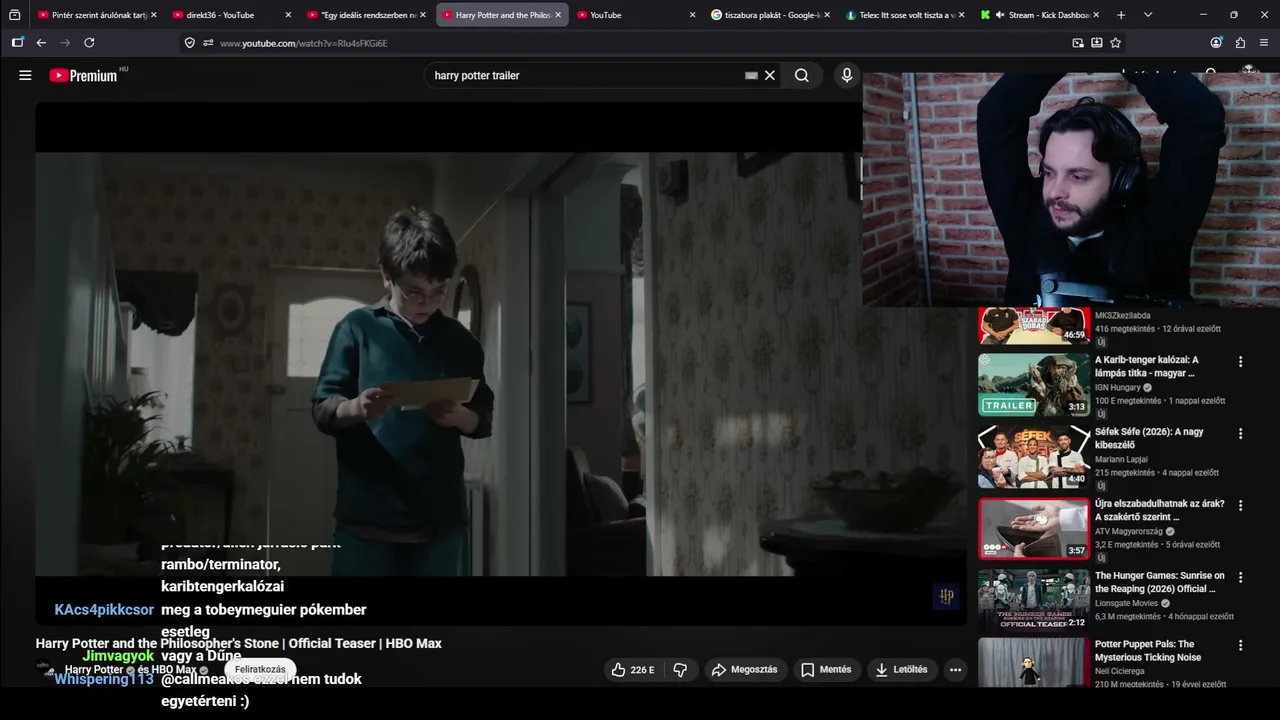The image size is (1280, 720).
Task: Go forward with the browser forward arrow
Action: pos(65,43)
